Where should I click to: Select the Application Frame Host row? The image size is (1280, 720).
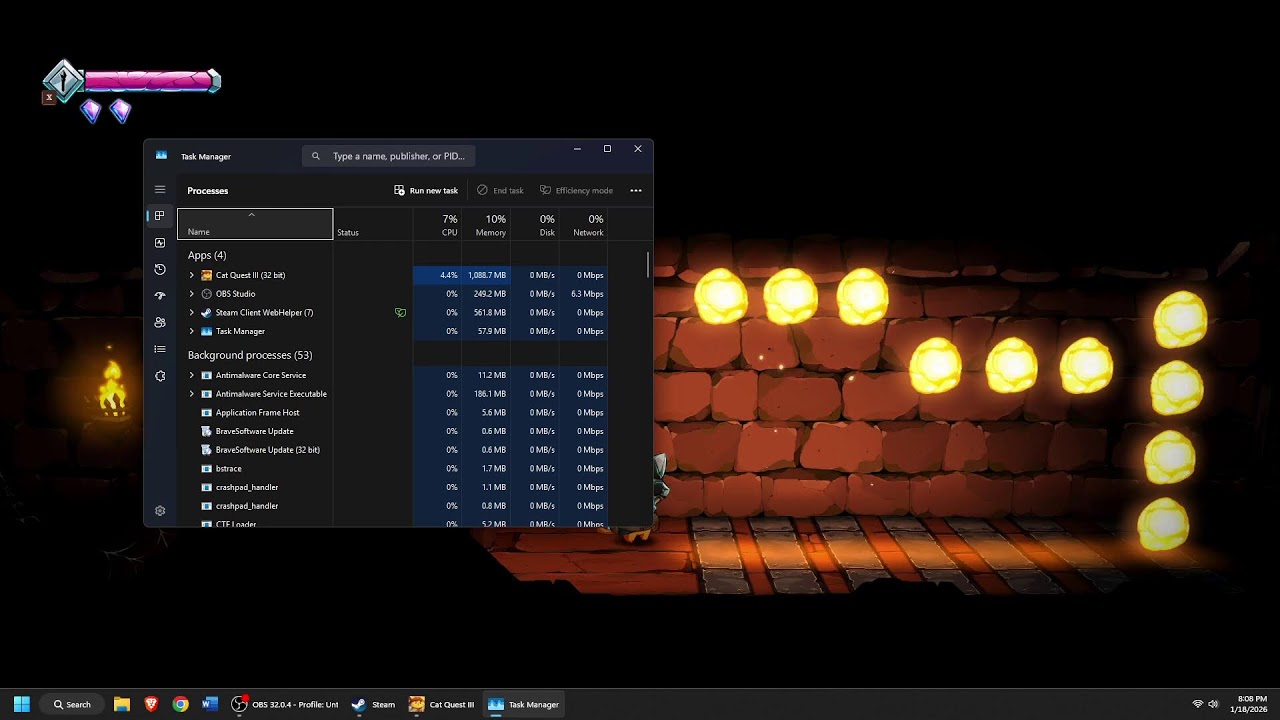pyautogui.click(x=392, y=412)
